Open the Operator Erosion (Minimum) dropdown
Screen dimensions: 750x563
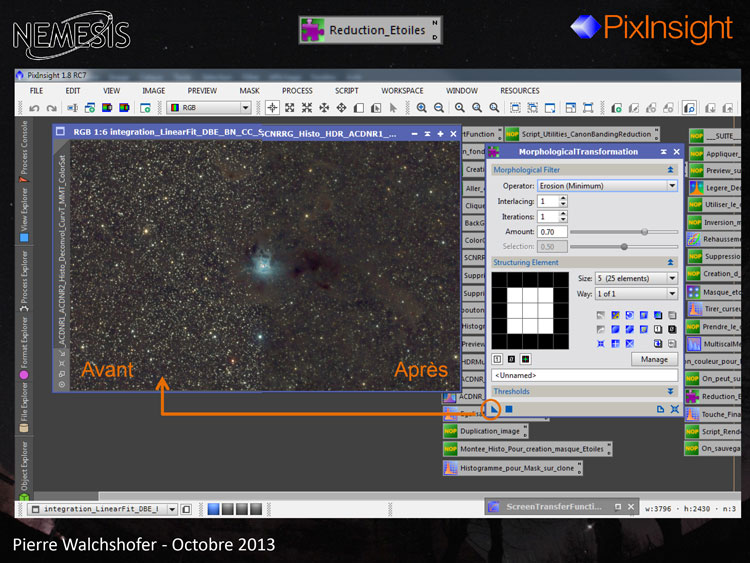coord(607,186)
